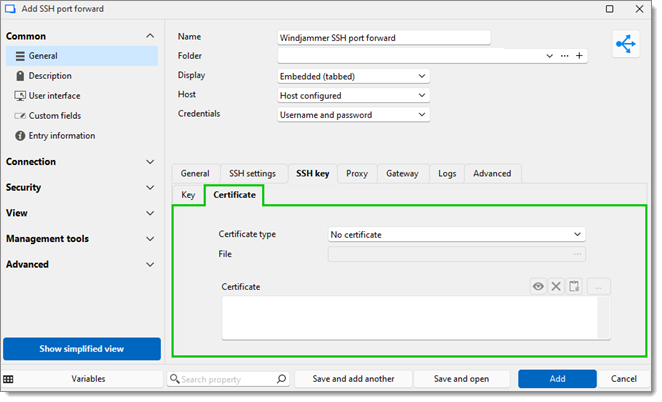This screenshot has width=662, height=402.
Task: Click the ellipsis browse button beside Folder
Action: pos(565,56)
